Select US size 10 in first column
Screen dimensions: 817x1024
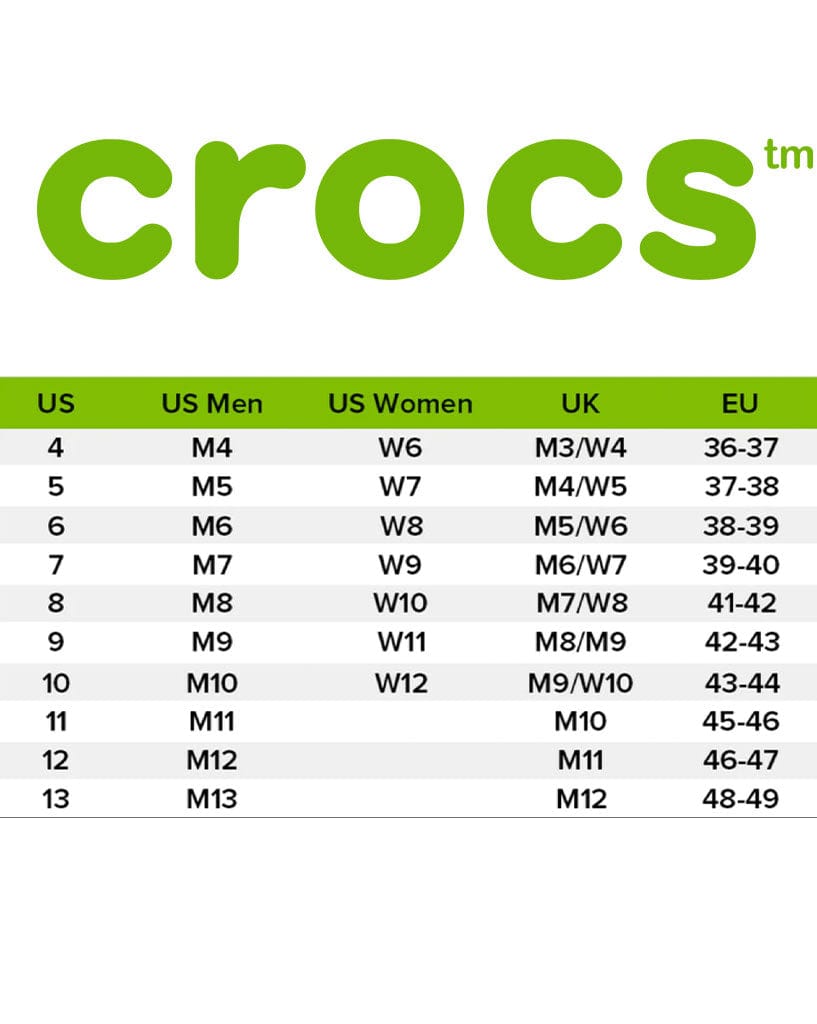[56, 684]
